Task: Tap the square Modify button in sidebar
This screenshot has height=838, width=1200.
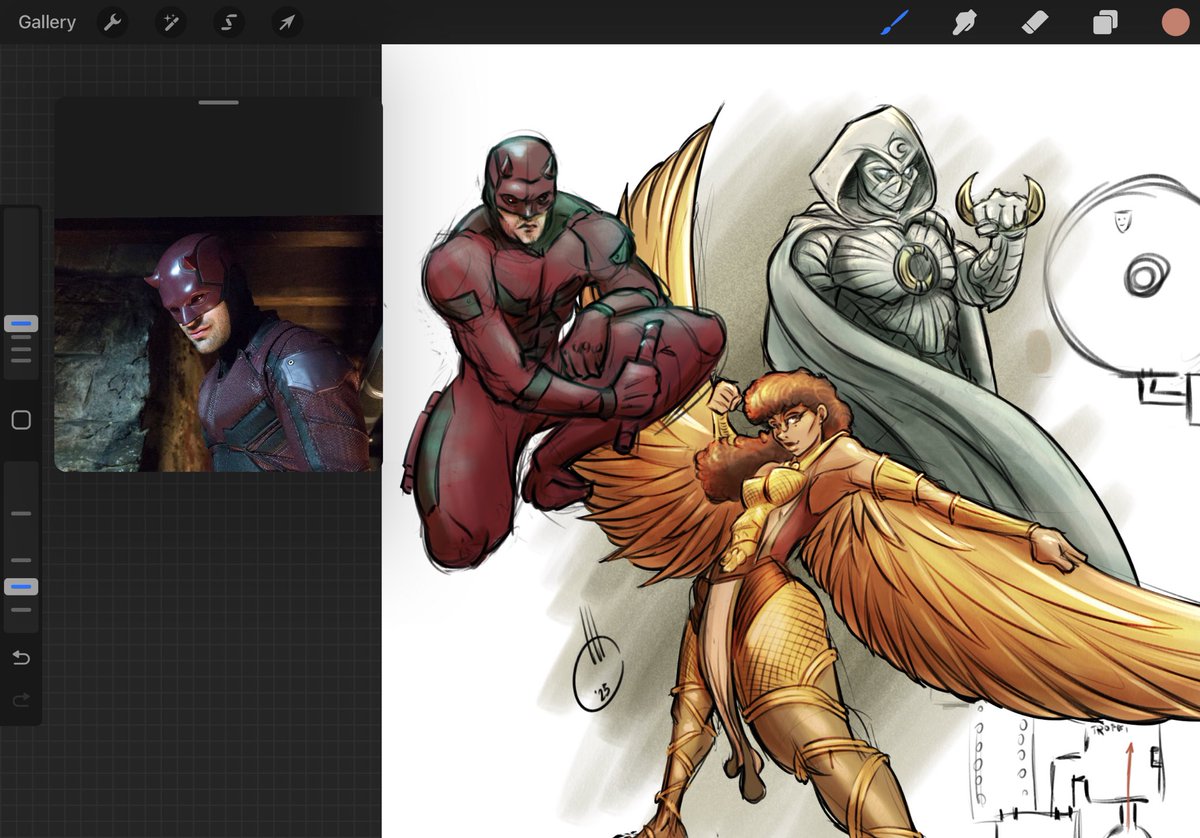Action: point(21,420)
